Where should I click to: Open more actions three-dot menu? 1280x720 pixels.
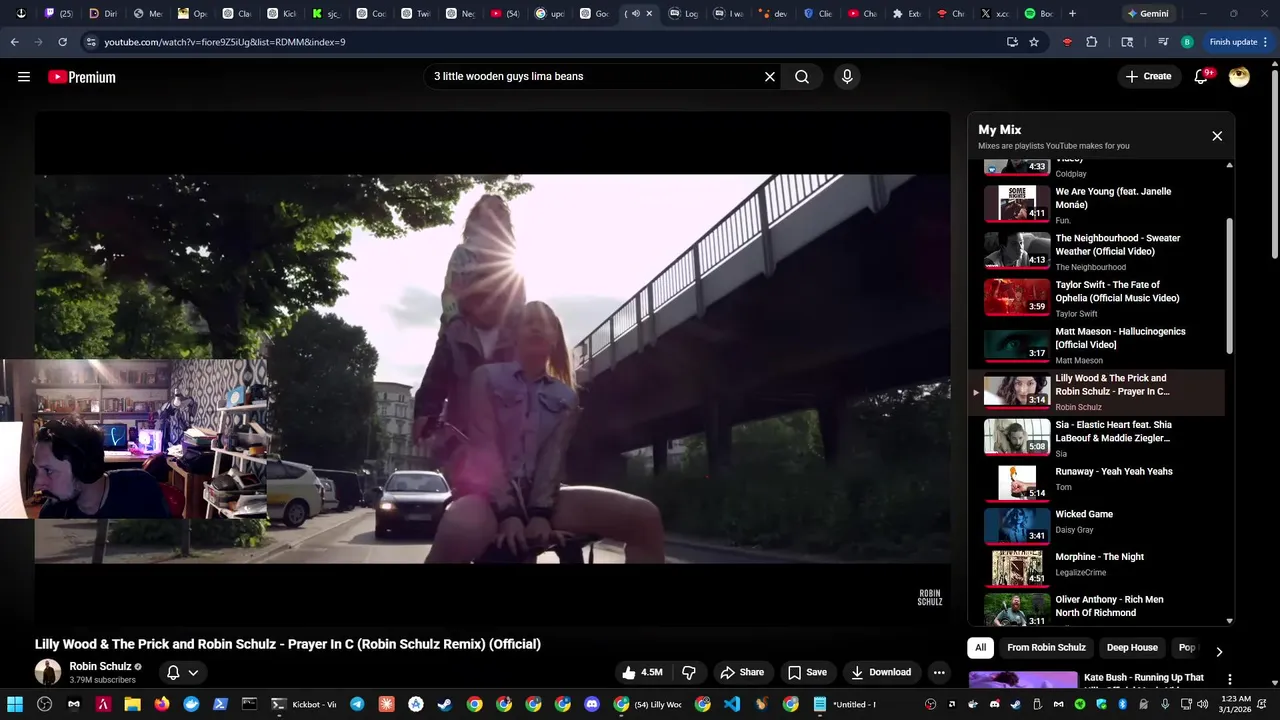click(x=939, y=672)
